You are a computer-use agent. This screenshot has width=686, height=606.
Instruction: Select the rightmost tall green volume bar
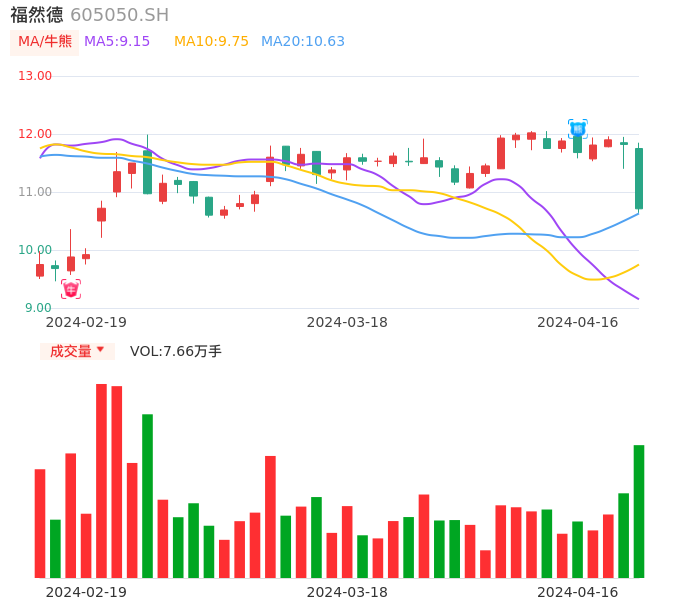pyautogui.click(x=639, y=511)
